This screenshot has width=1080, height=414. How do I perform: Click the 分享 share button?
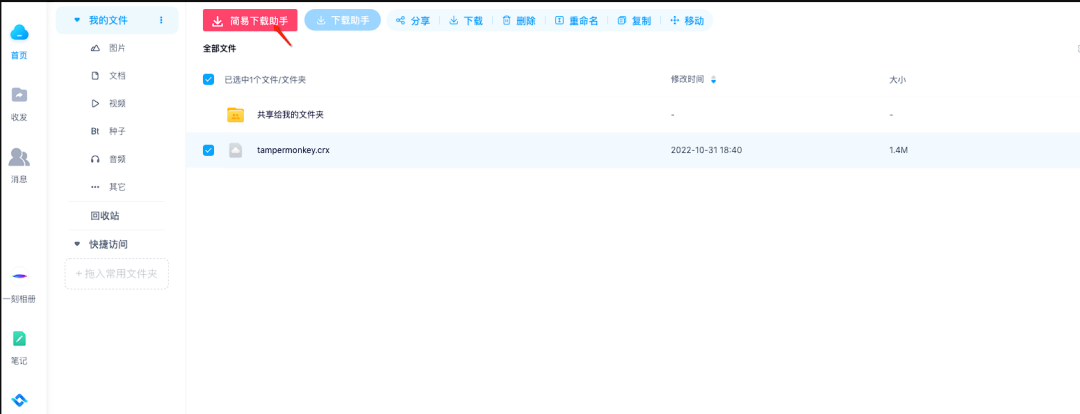[x=413, y=21]
